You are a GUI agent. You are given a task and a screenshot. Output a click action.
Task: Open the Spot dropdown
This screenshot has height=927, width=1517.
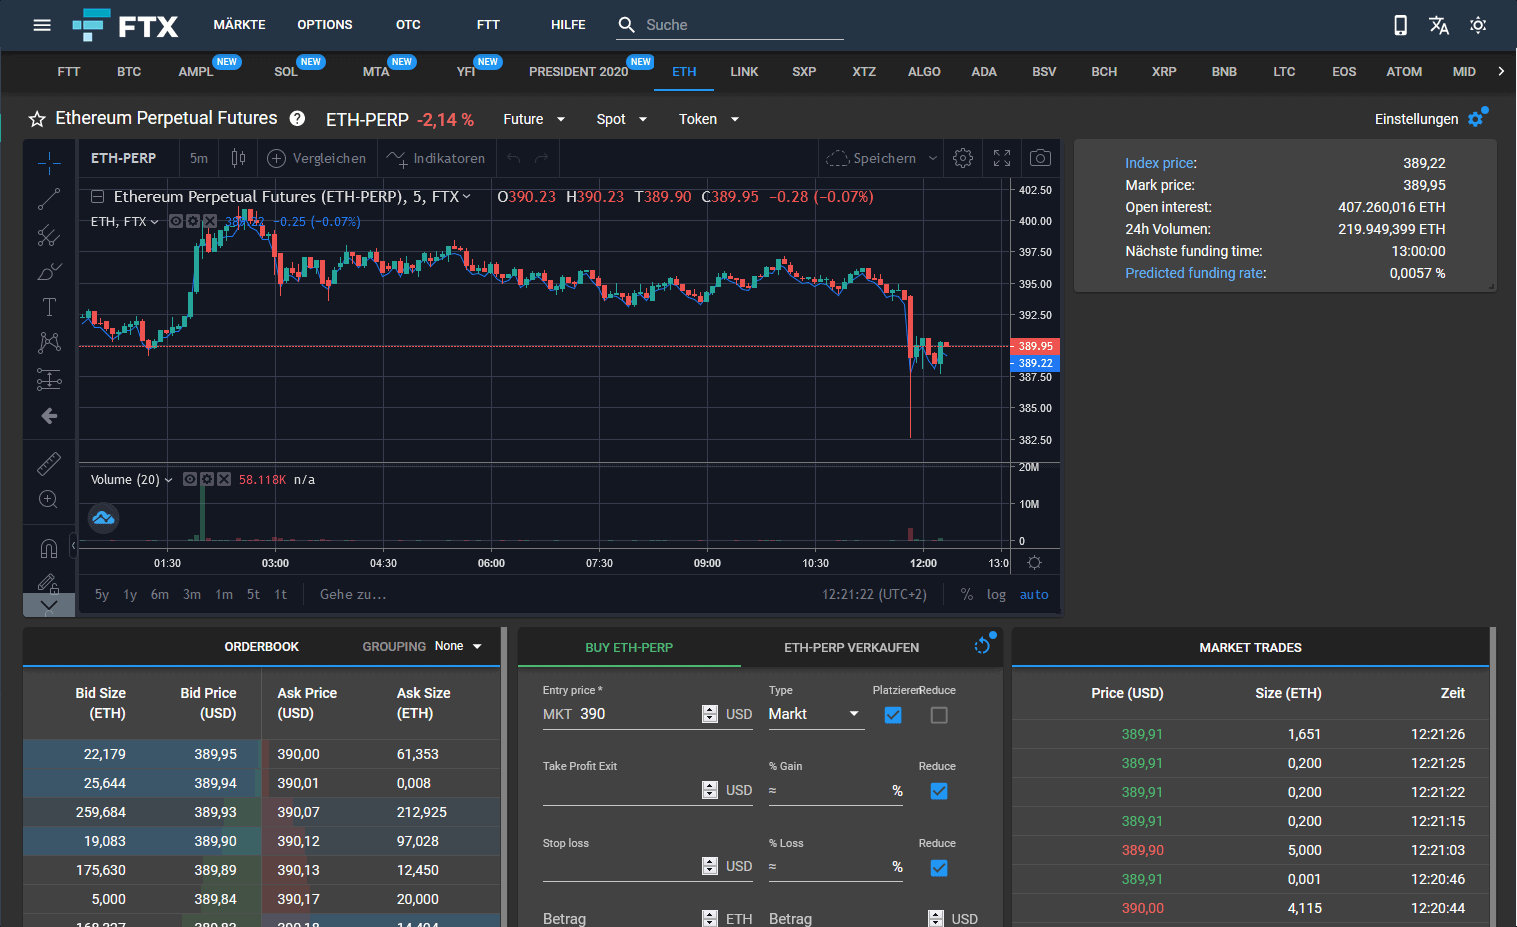621,119
